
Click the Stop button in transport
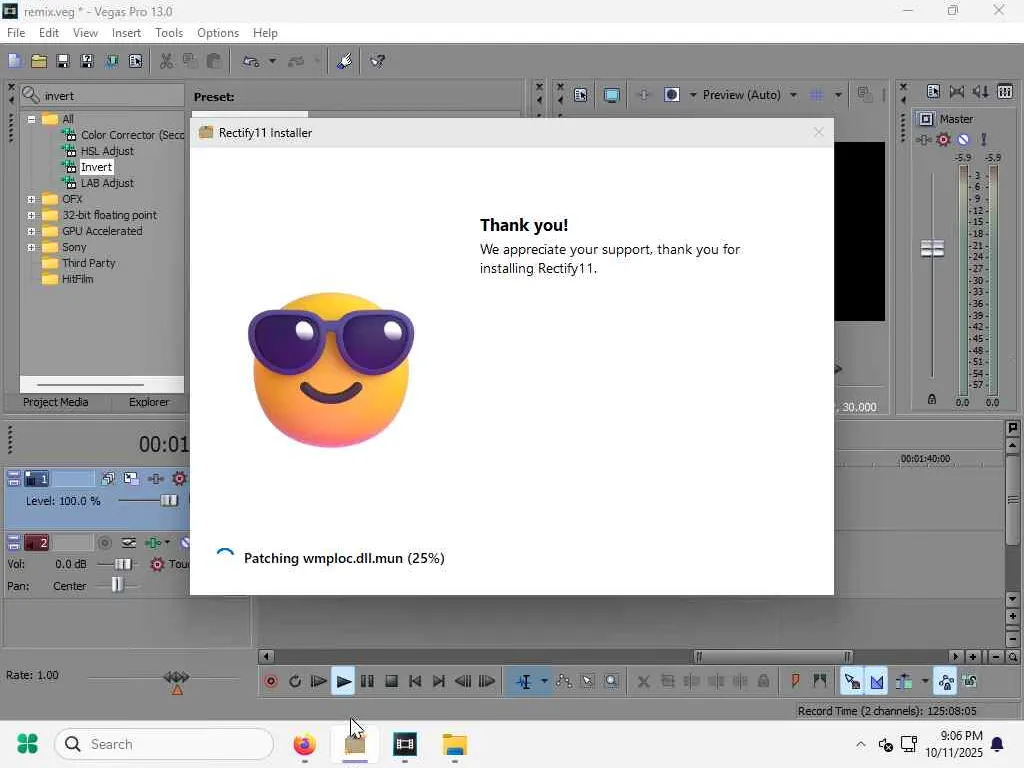(391, 682)
